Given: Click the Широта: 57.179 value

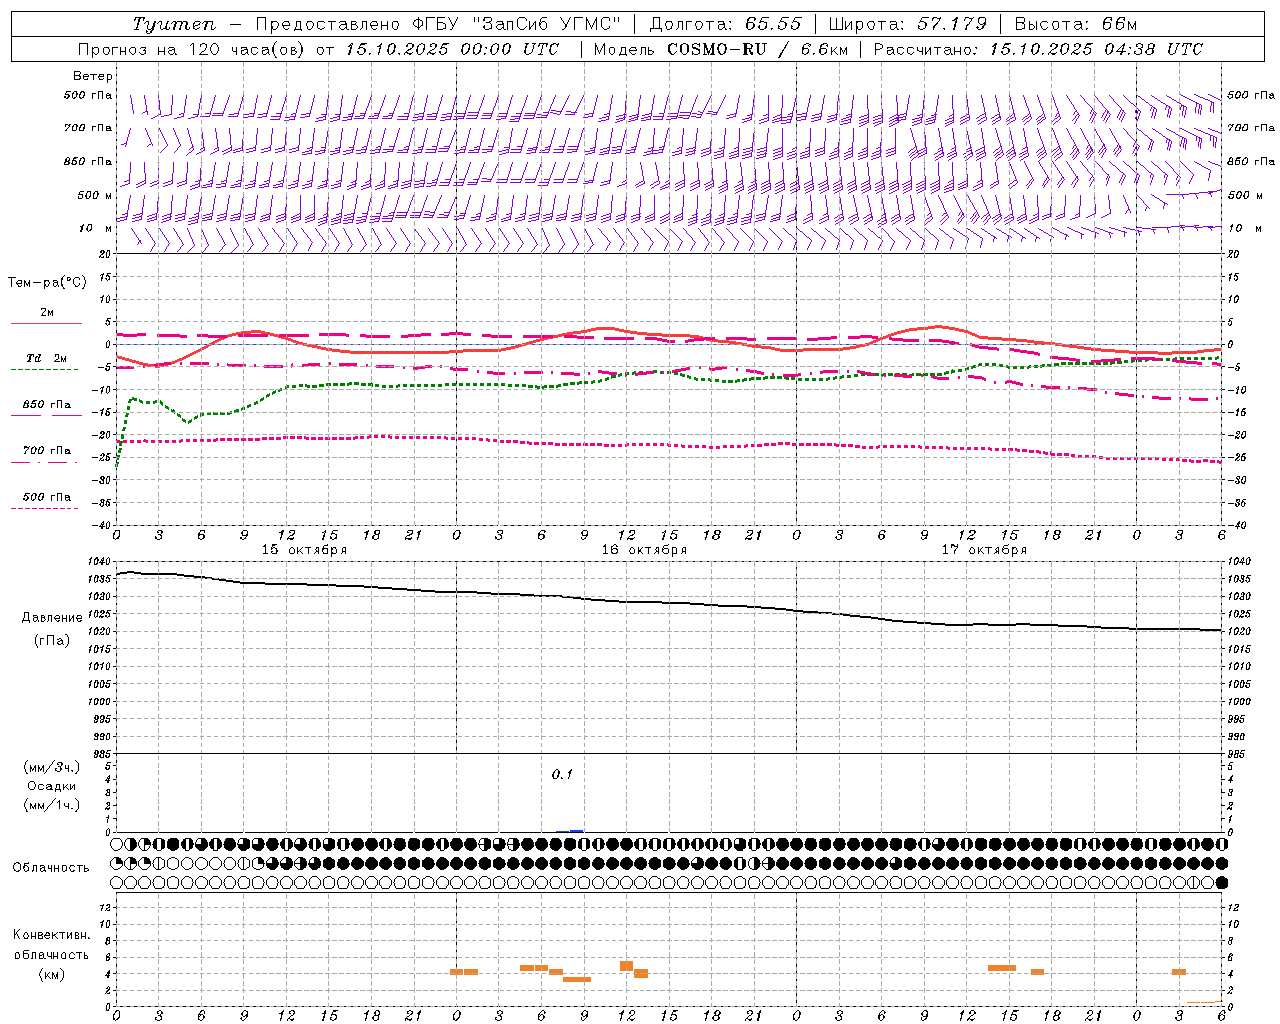Looking at the screenshot, I should [x=907, y=24].
